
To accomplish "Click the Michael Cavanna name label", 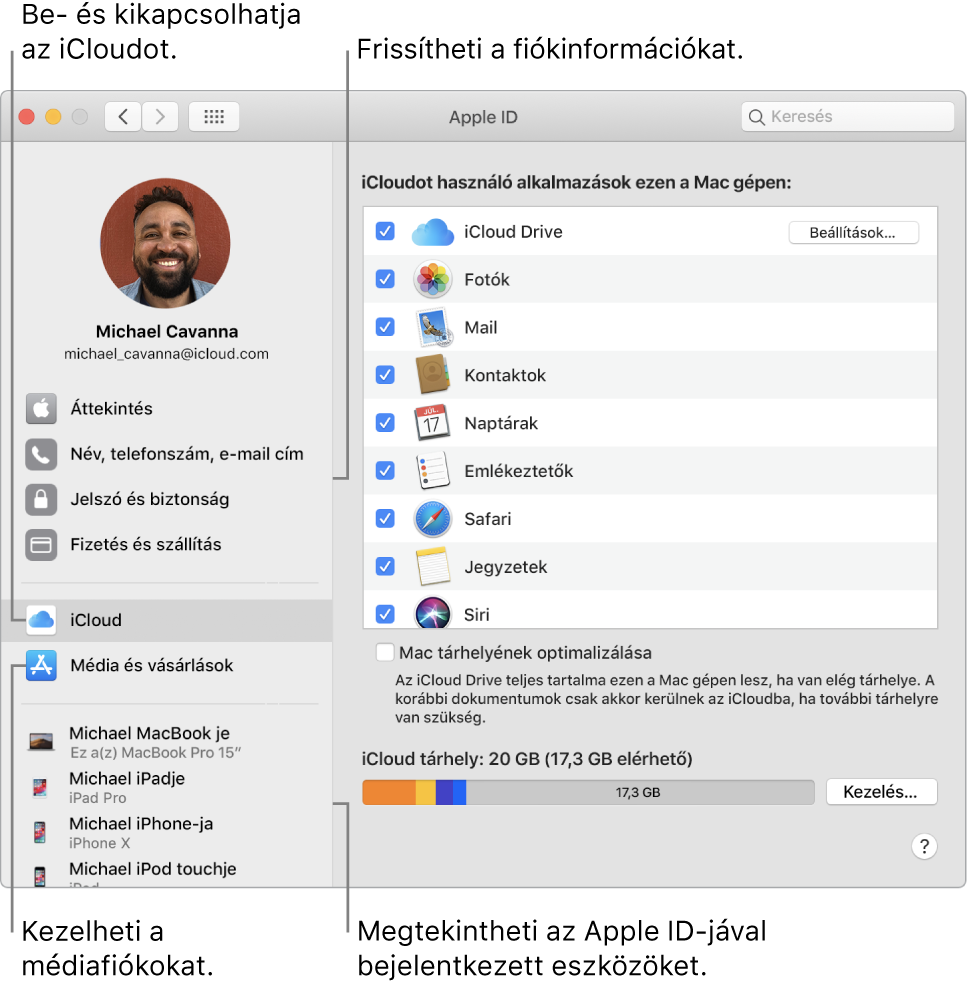I will coord(167,332).
